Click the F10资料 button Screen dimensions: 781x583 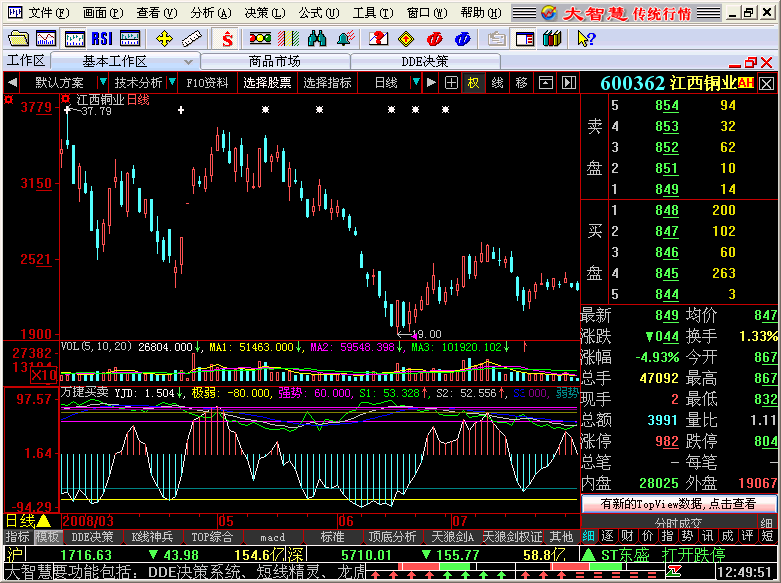point(207,83)
